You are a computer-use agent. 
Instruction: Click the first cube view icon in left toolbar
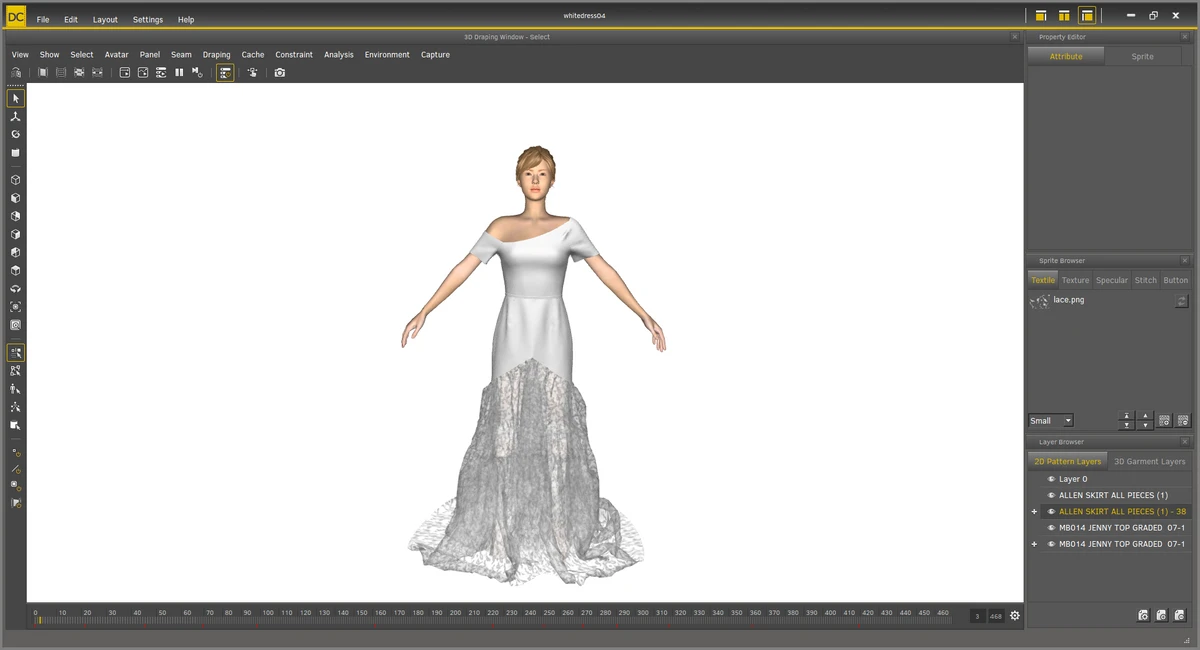(15, 180)
